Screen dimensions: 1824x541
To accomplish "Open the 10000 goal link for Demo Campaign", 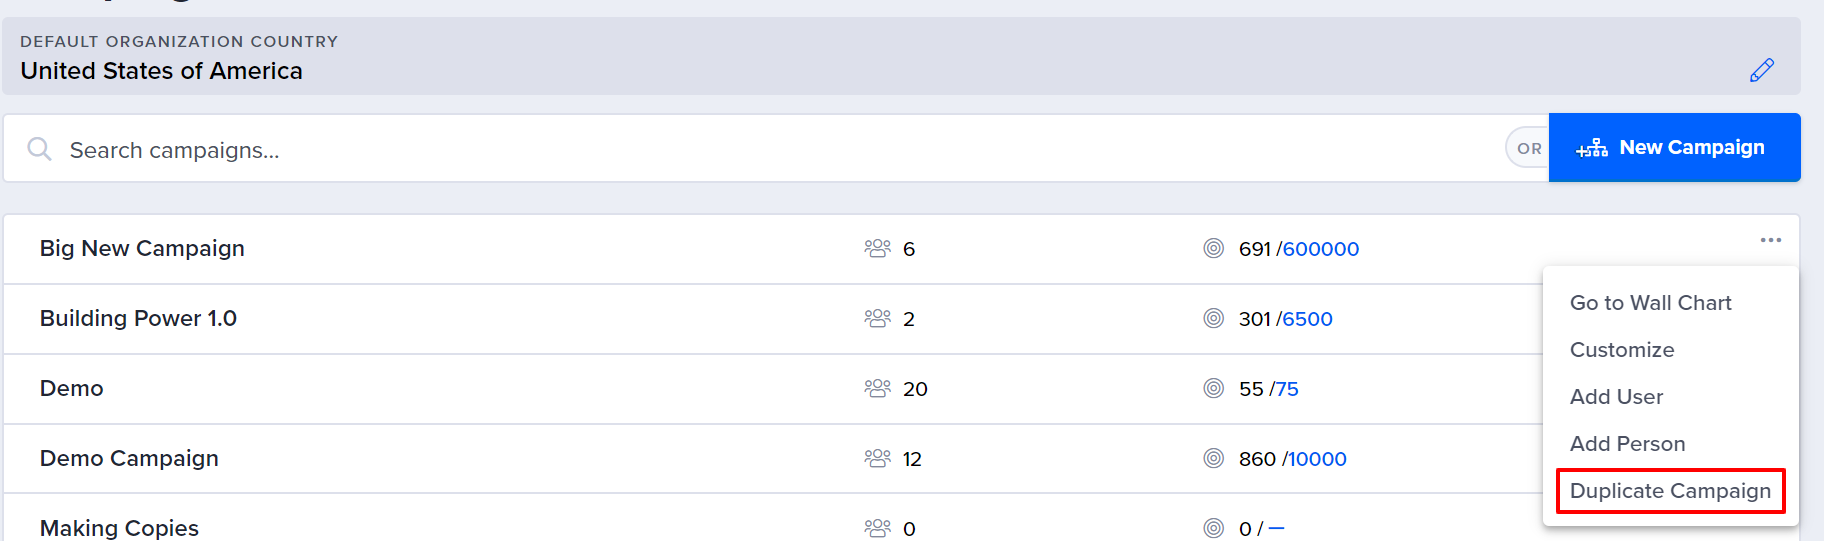I will pos(1317,459).
